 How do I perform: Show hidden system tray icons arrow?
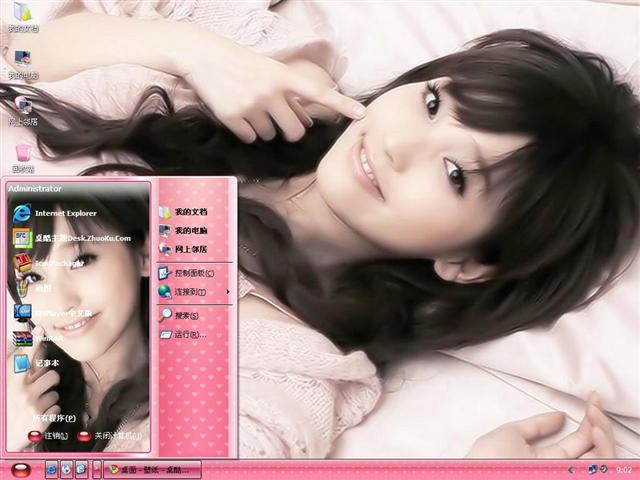pyautogui.click(x=571, y=470)
